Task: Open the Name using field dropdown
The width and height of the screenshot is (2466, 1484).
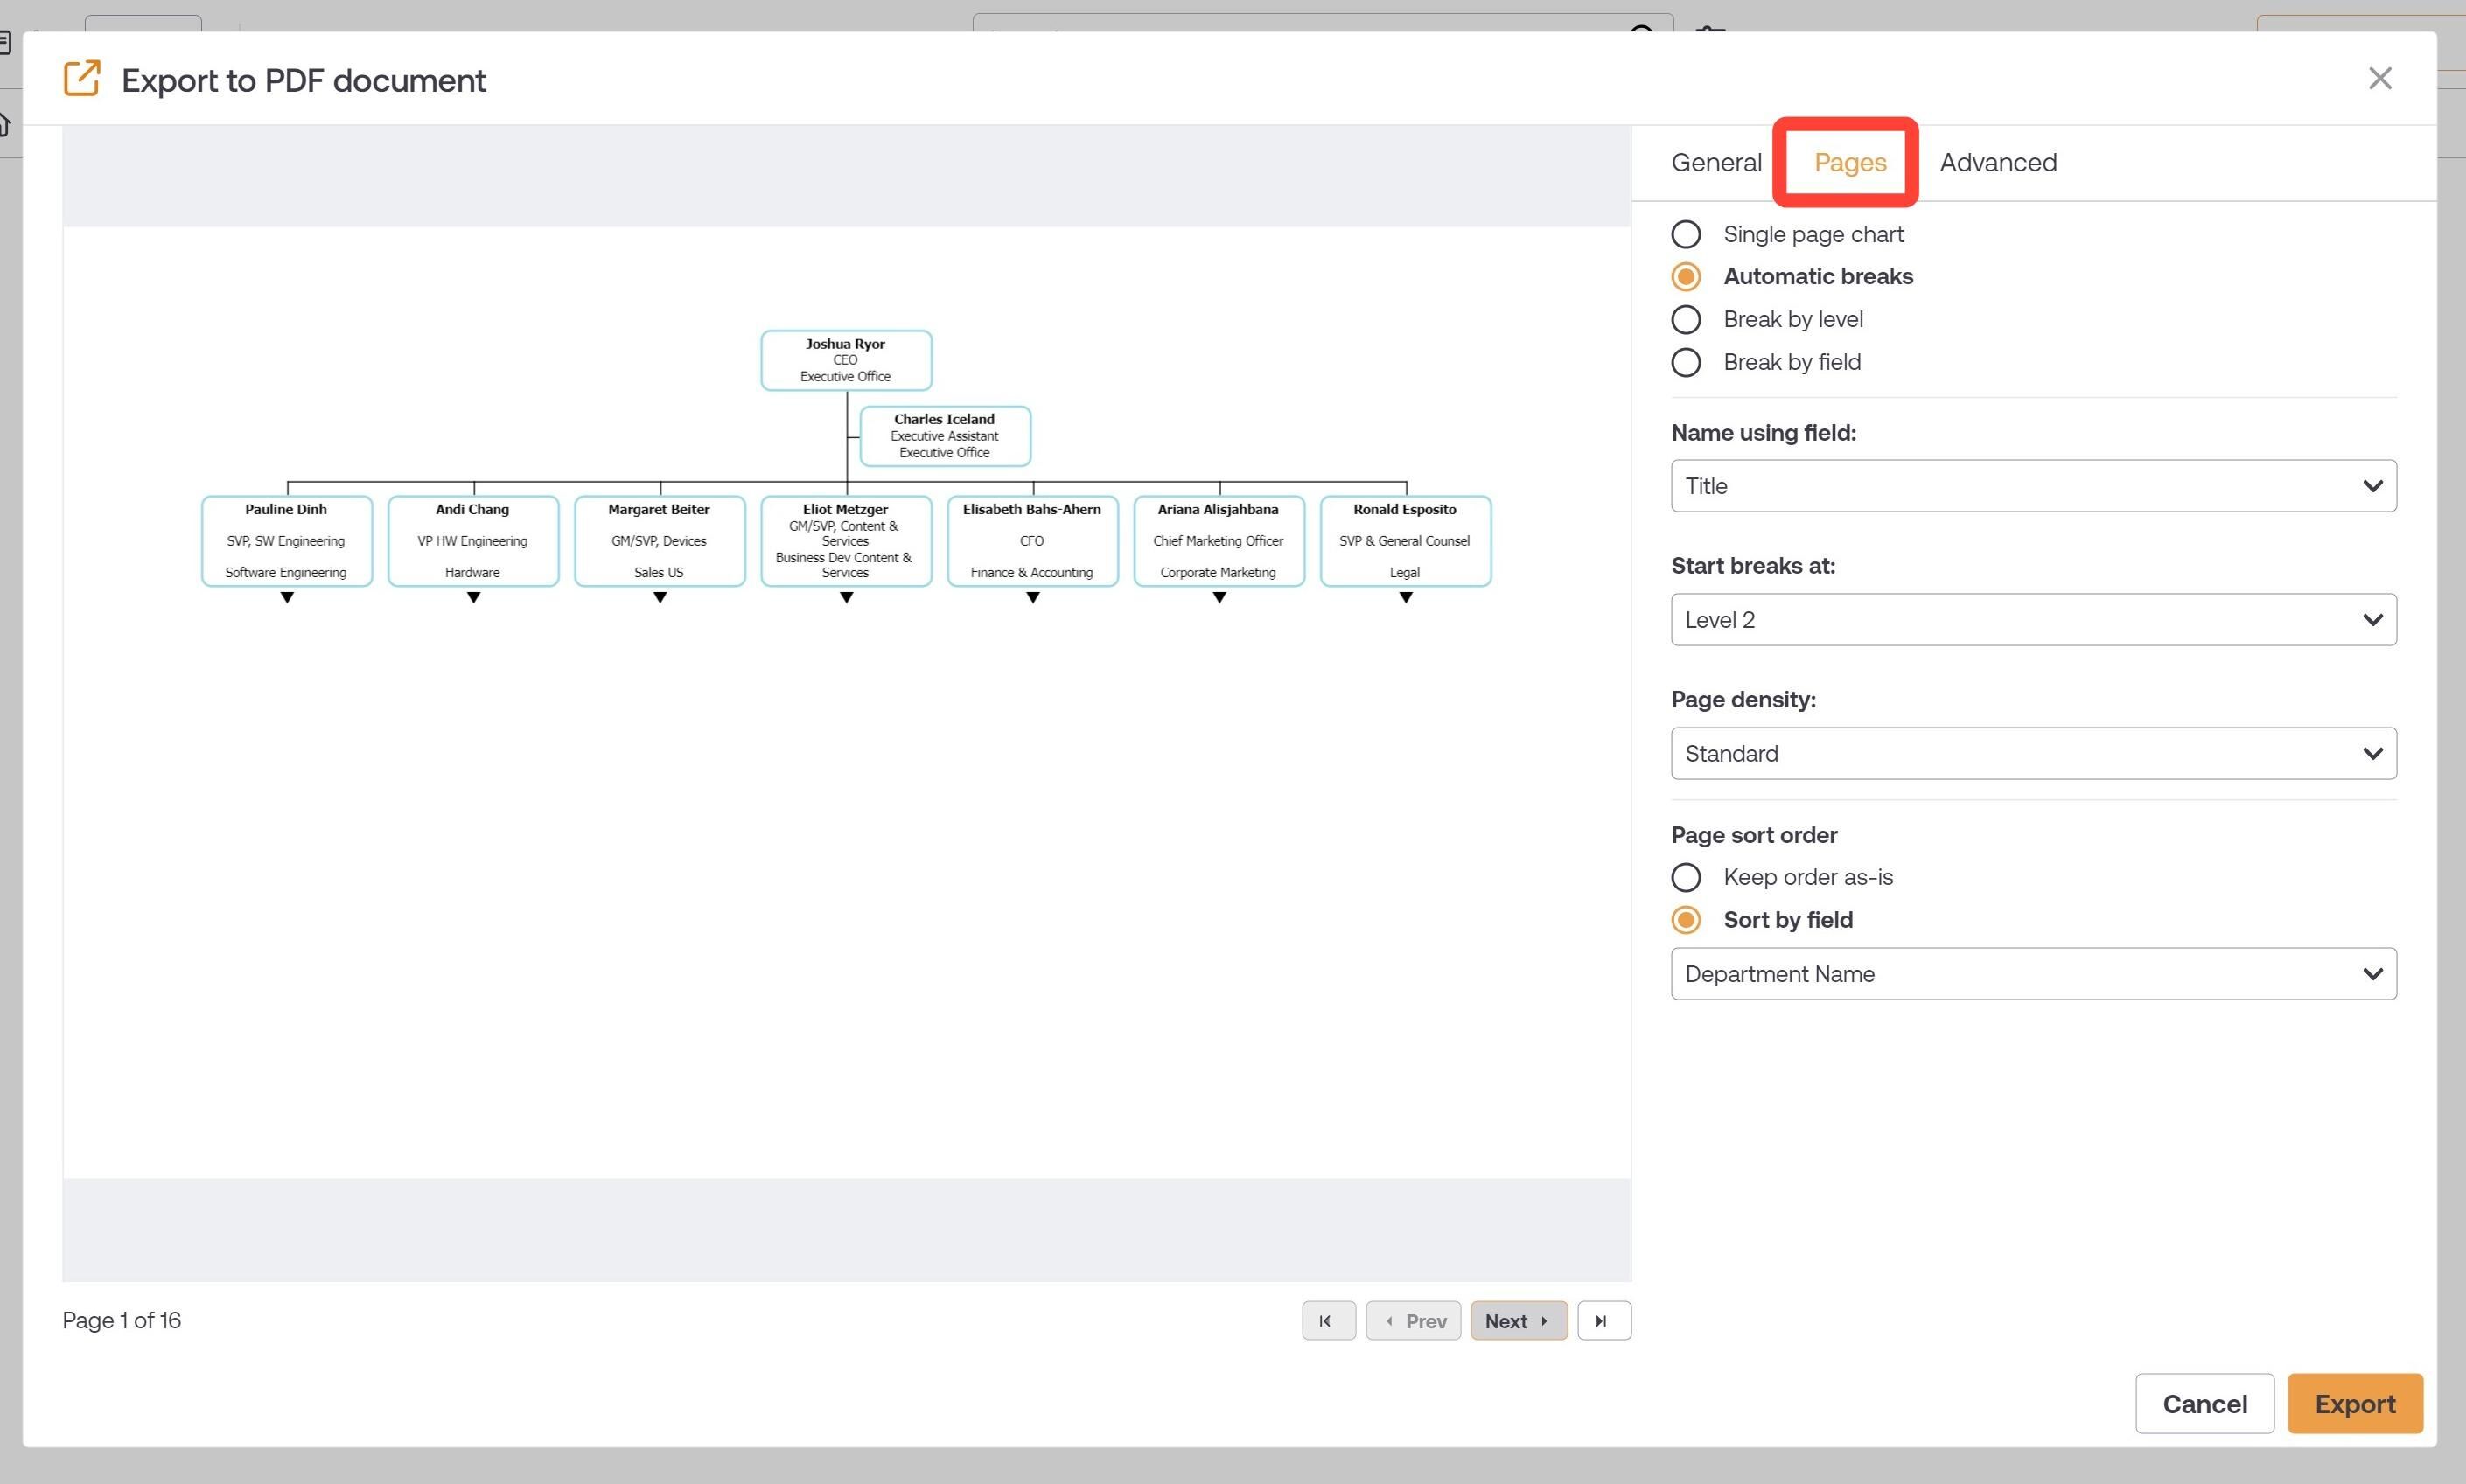Action: [x=2033, y=486]
